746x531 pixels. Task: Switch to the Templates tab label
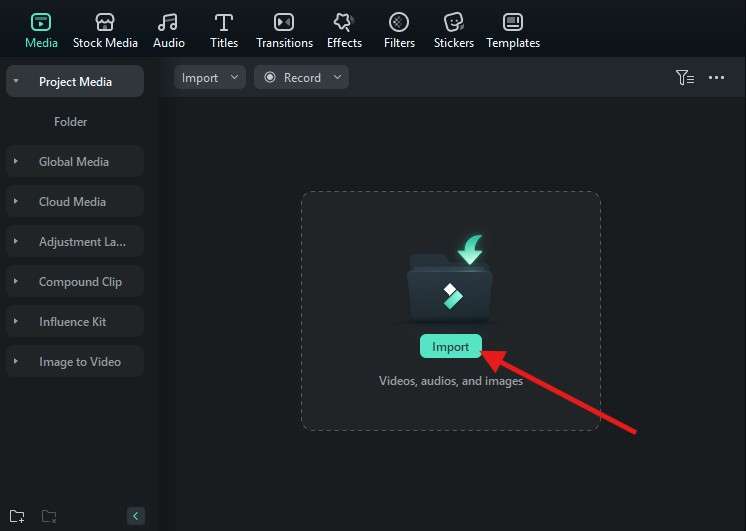pos(513,43)
